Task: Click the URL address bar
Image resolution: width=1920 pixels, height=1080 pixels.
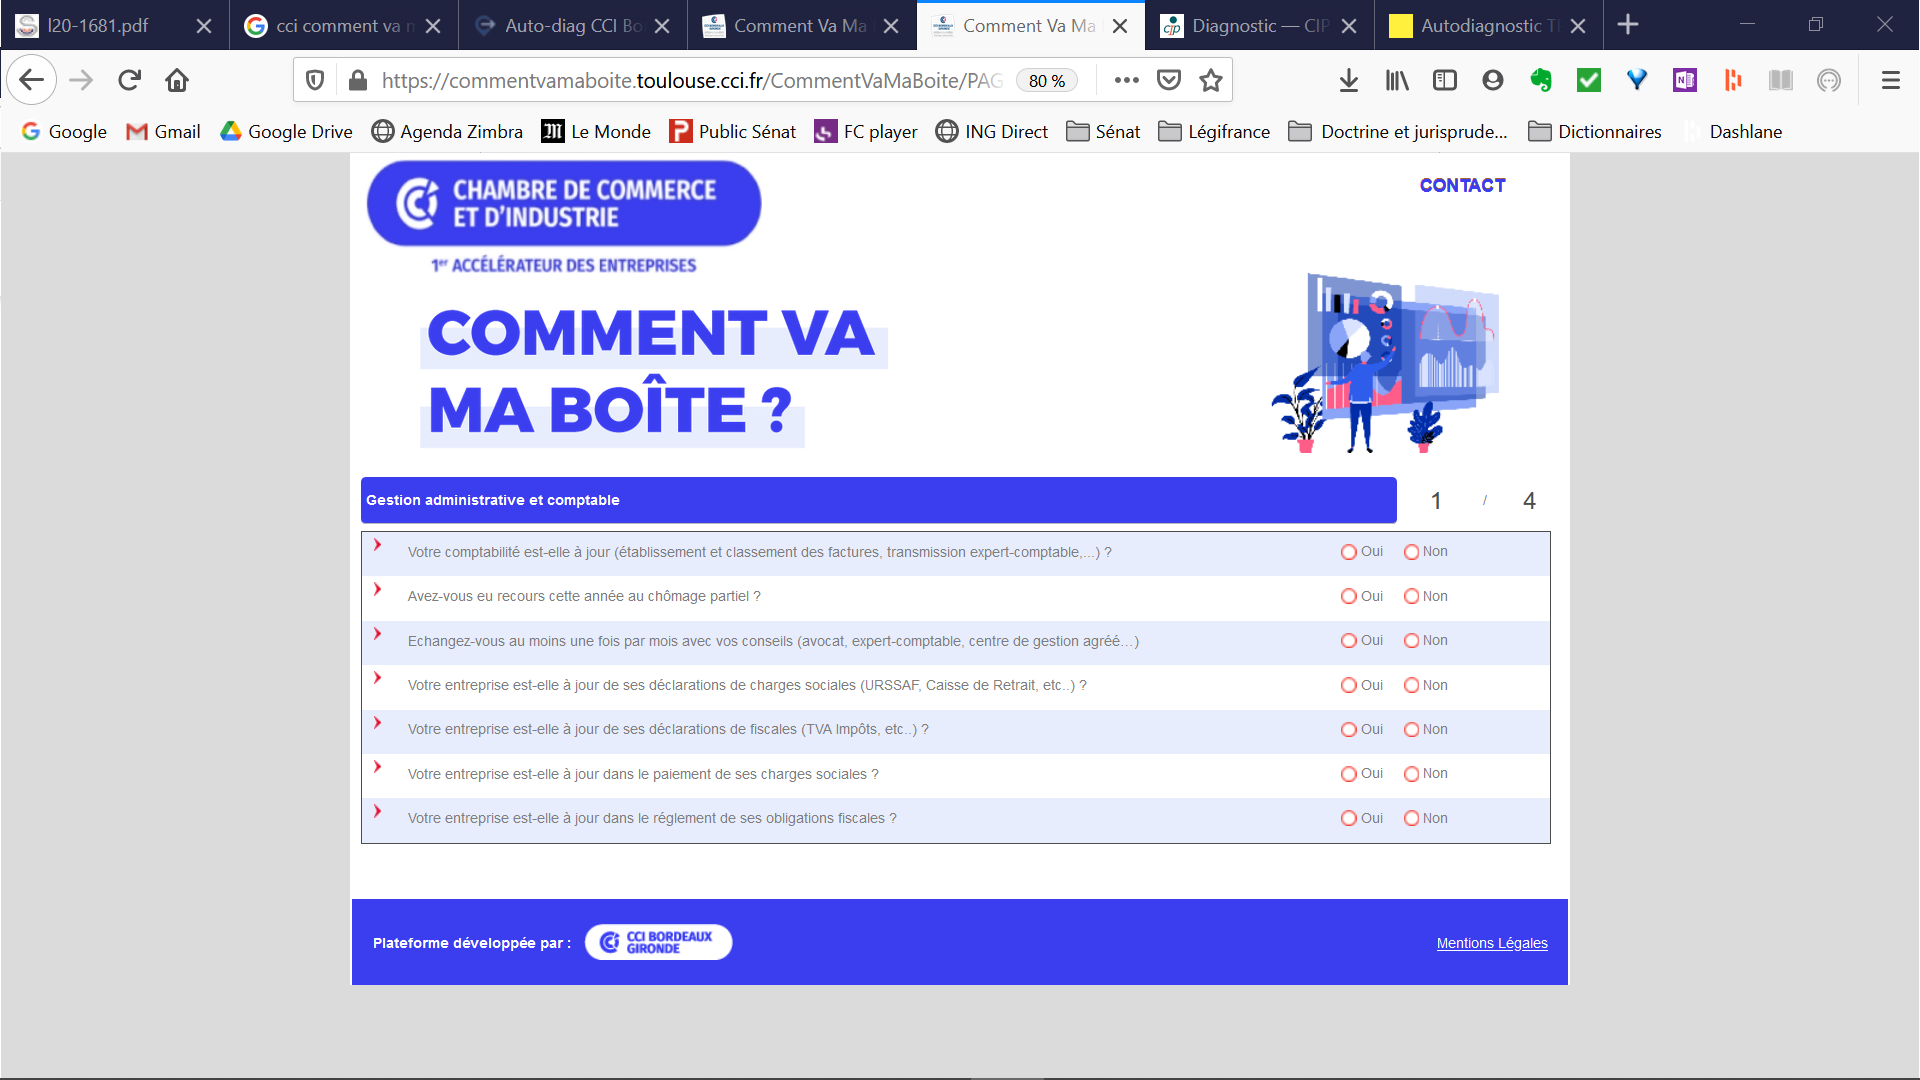Action: tap(690, 80)
